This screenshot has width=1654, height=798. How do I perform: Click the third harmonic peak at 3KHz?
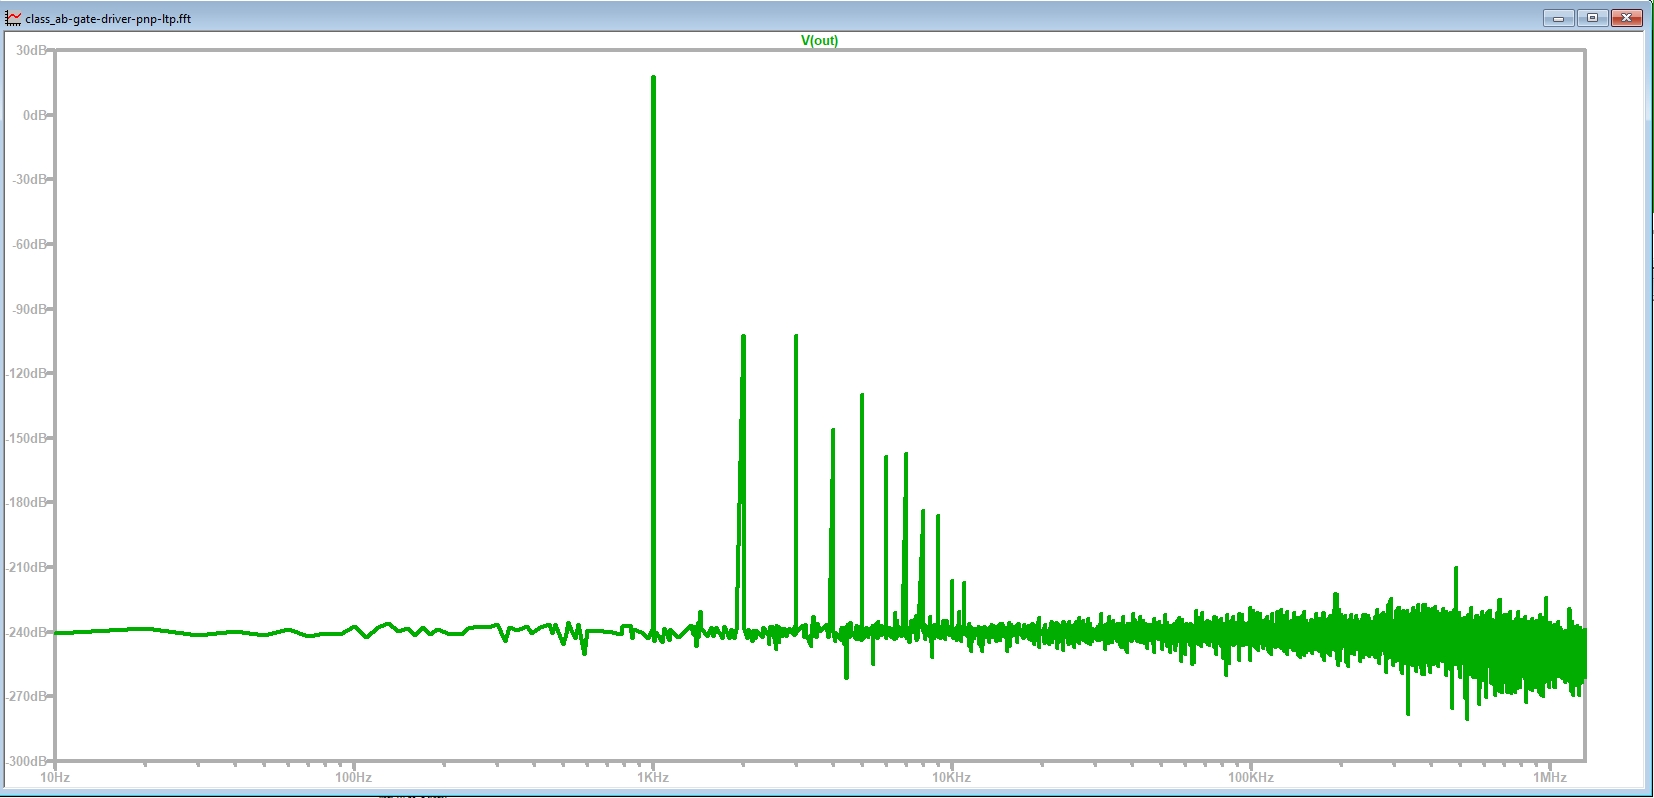796,484
